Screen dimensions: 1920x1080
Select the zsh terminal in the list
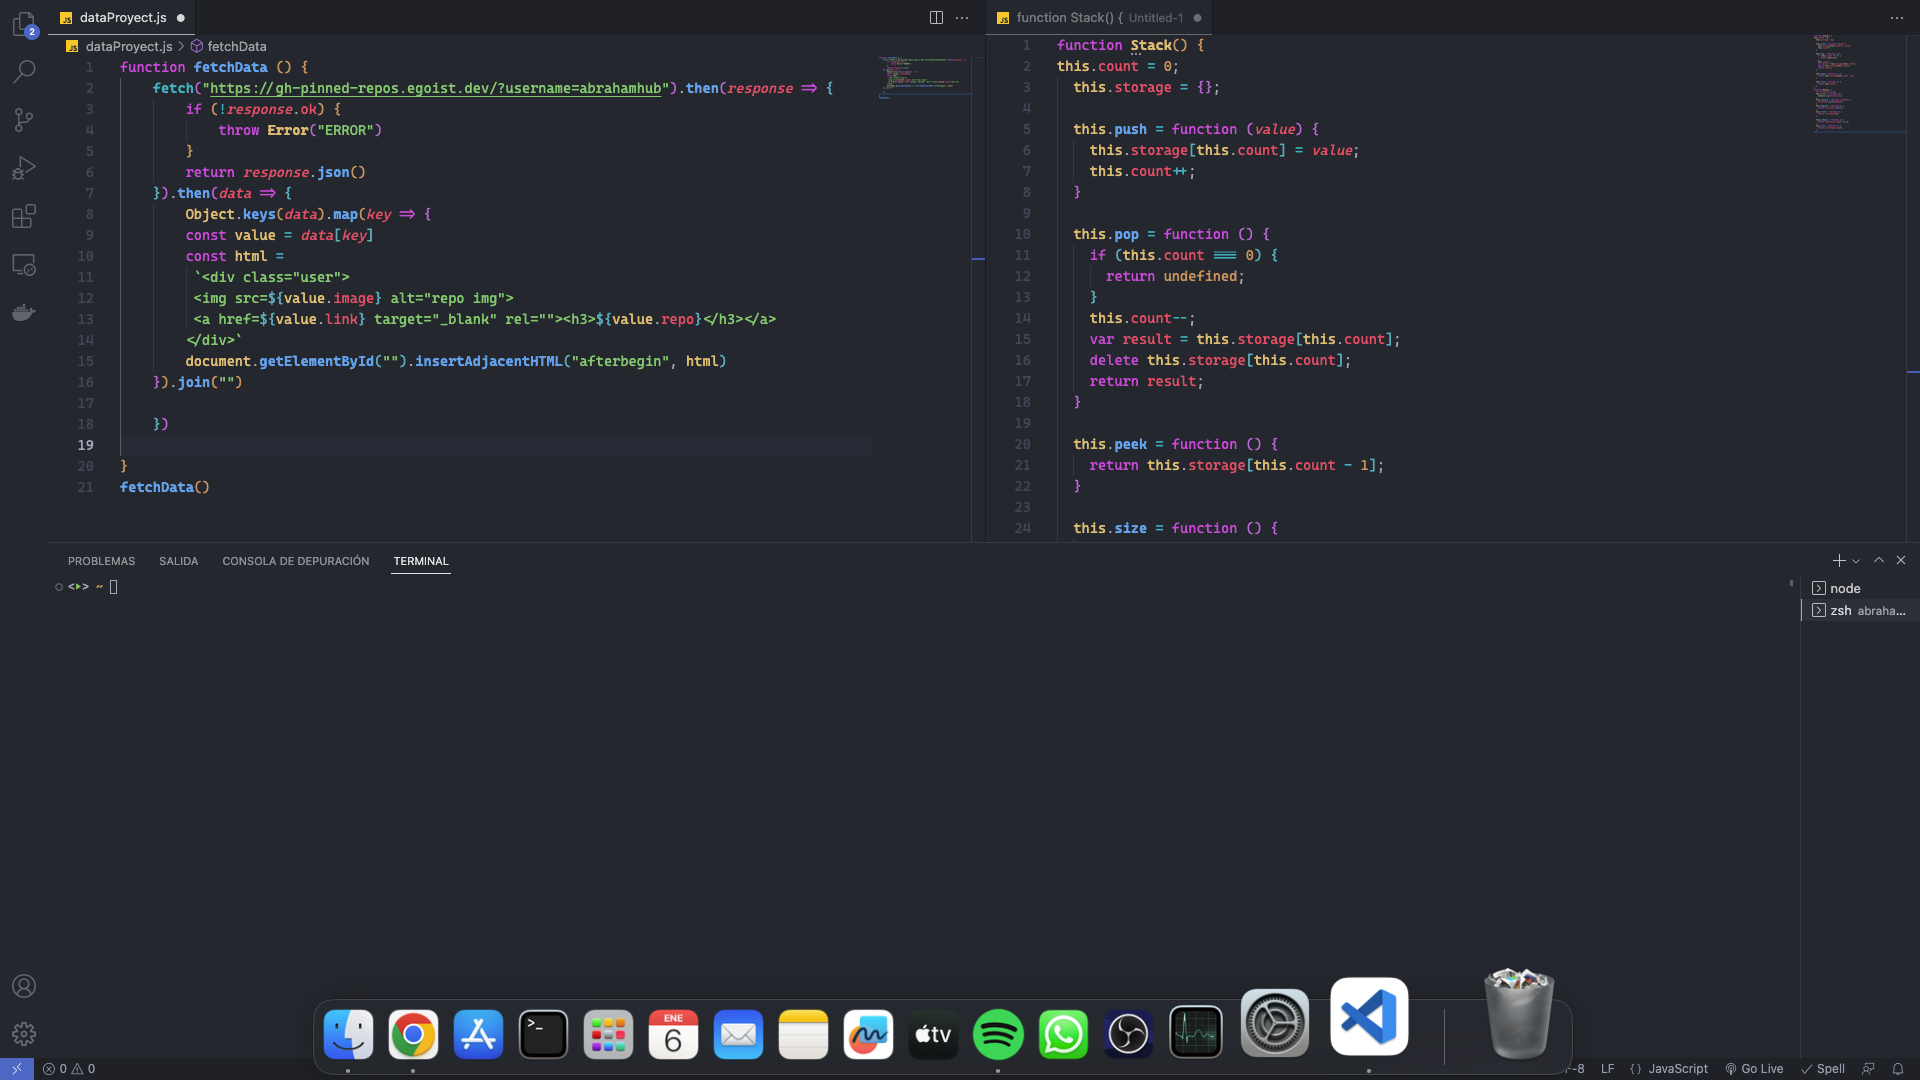pyautogui.click(x=1860, y=610)
